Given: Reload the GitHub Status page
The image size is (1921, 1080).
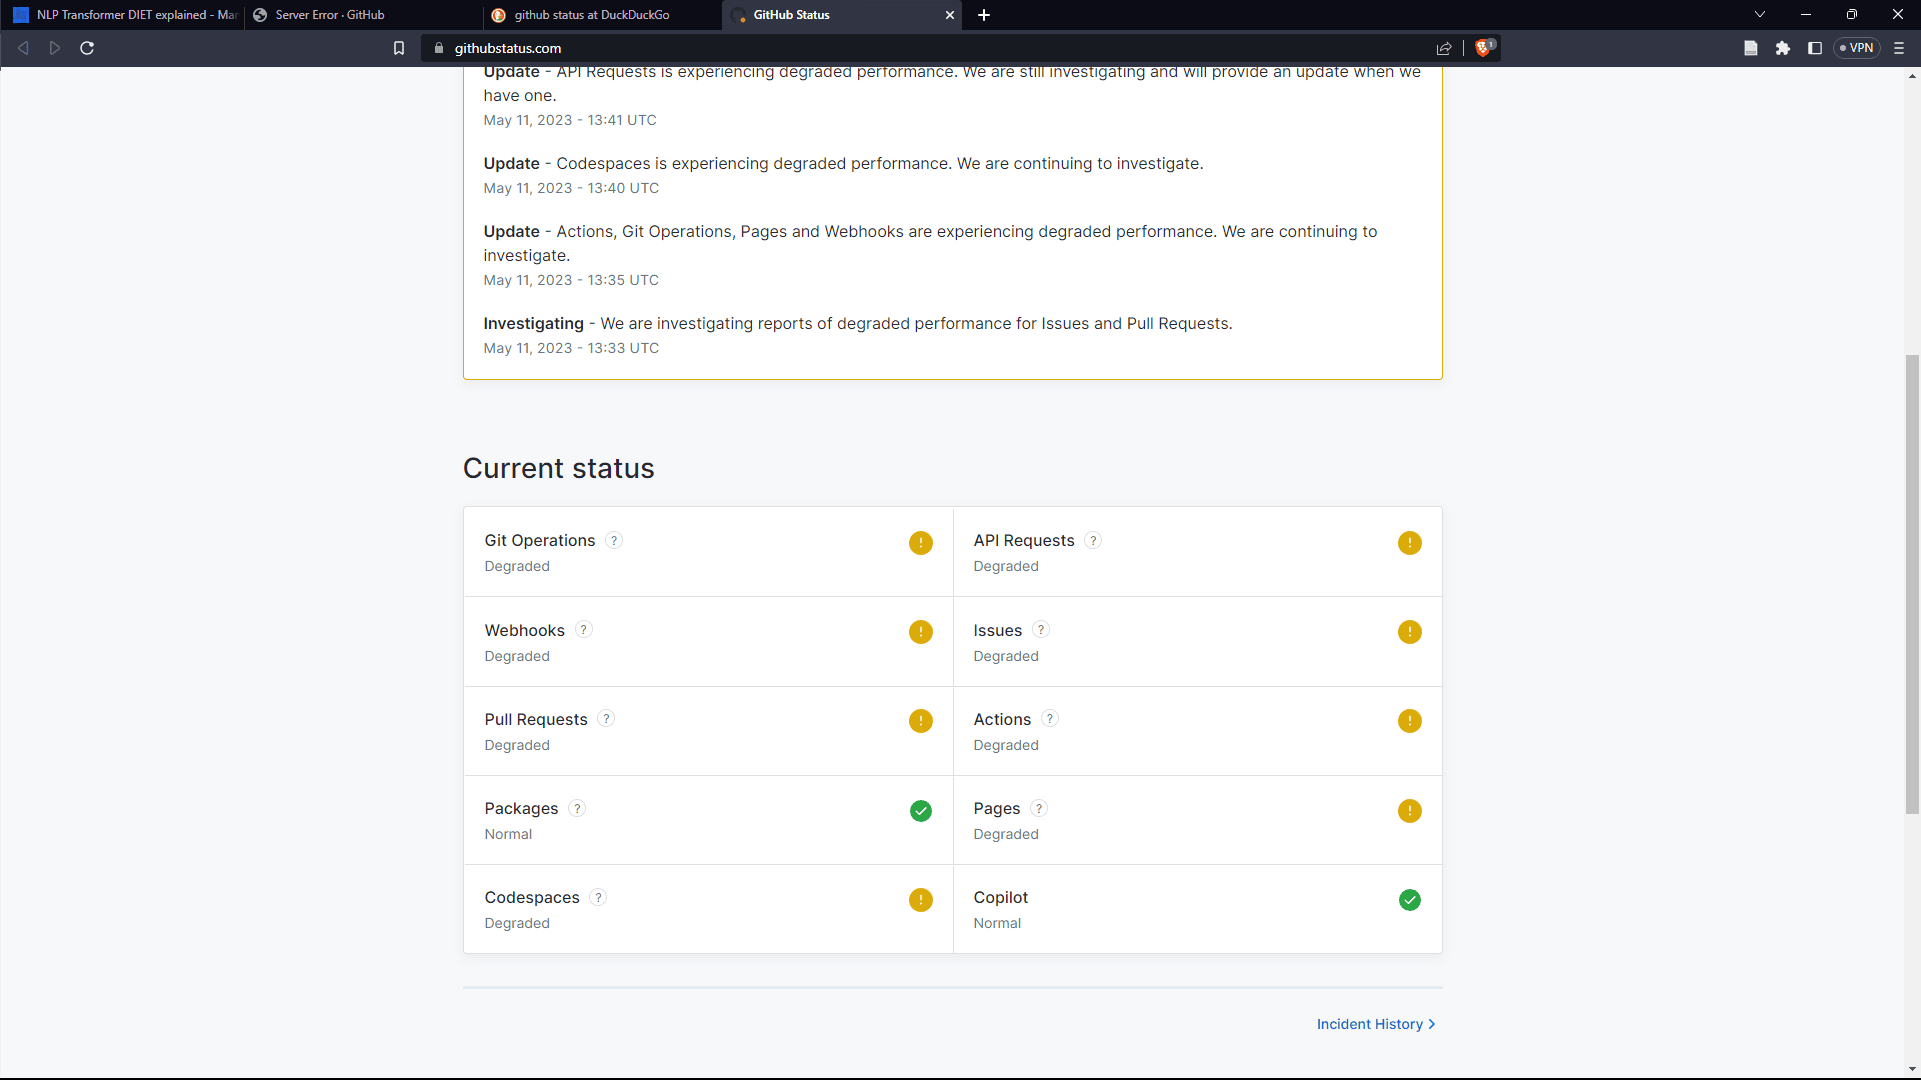Looking at the screenshot, I should click(87, 48).
